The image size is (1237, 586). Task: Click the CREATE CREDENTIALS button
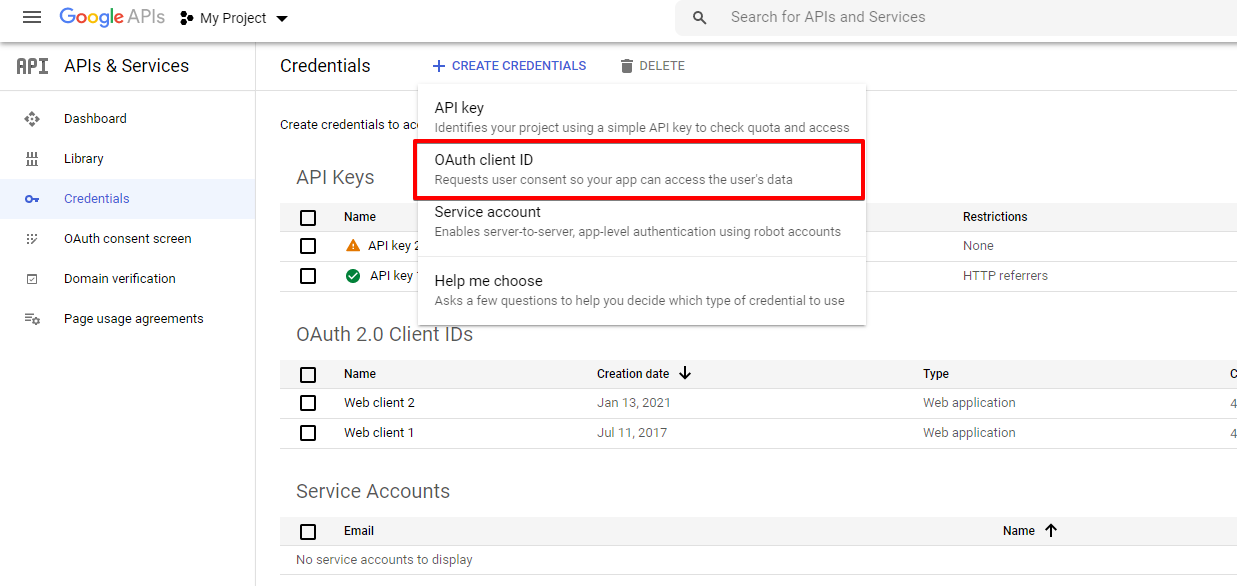tap(509, 66)
